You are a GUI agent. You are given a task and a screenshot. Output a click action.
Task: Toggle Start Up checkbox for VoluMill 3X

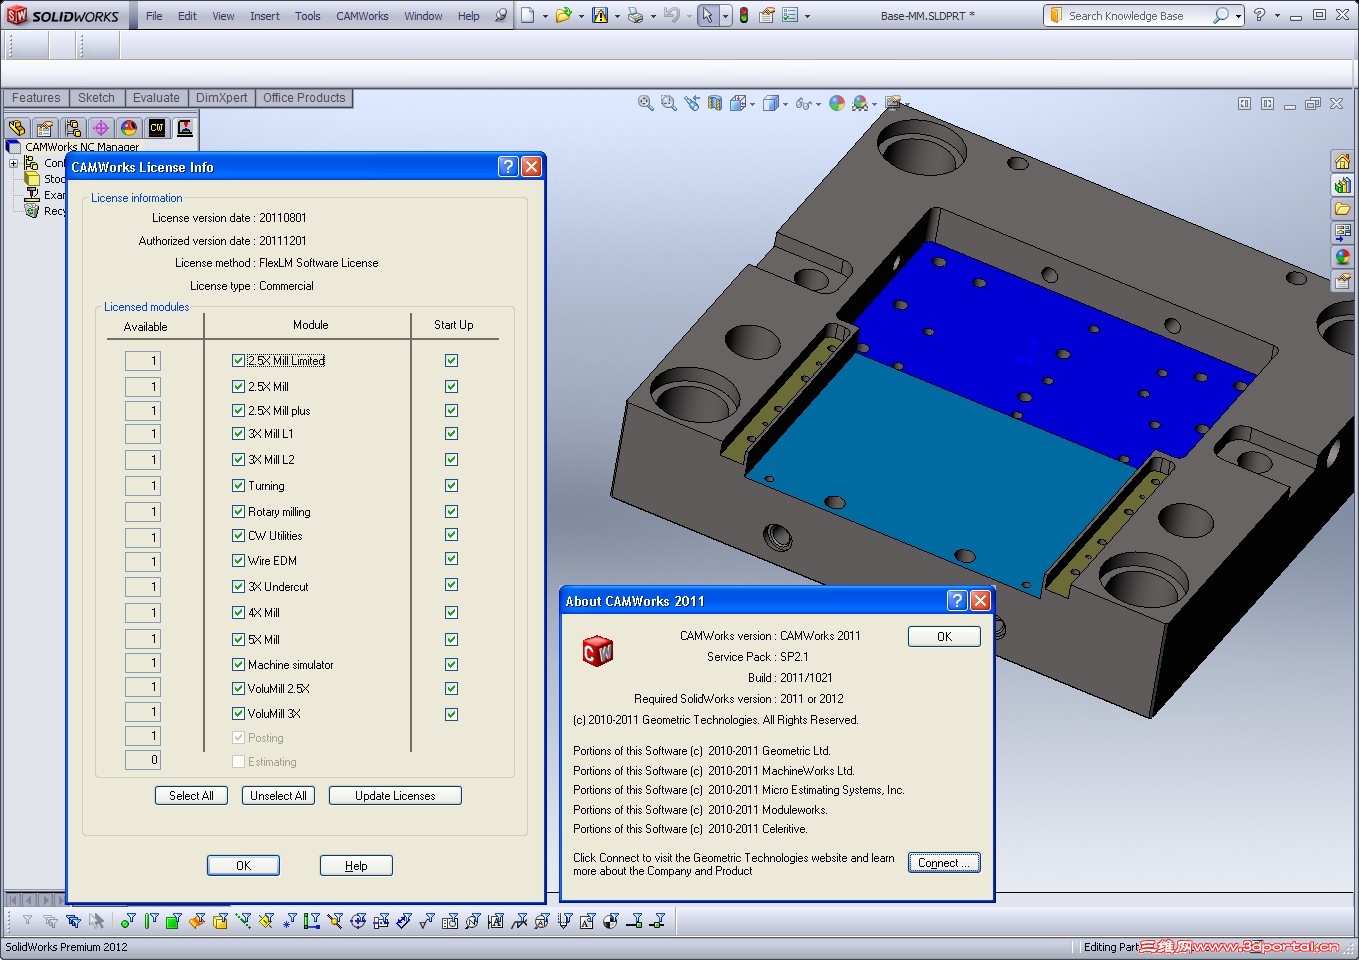point(451,714)
